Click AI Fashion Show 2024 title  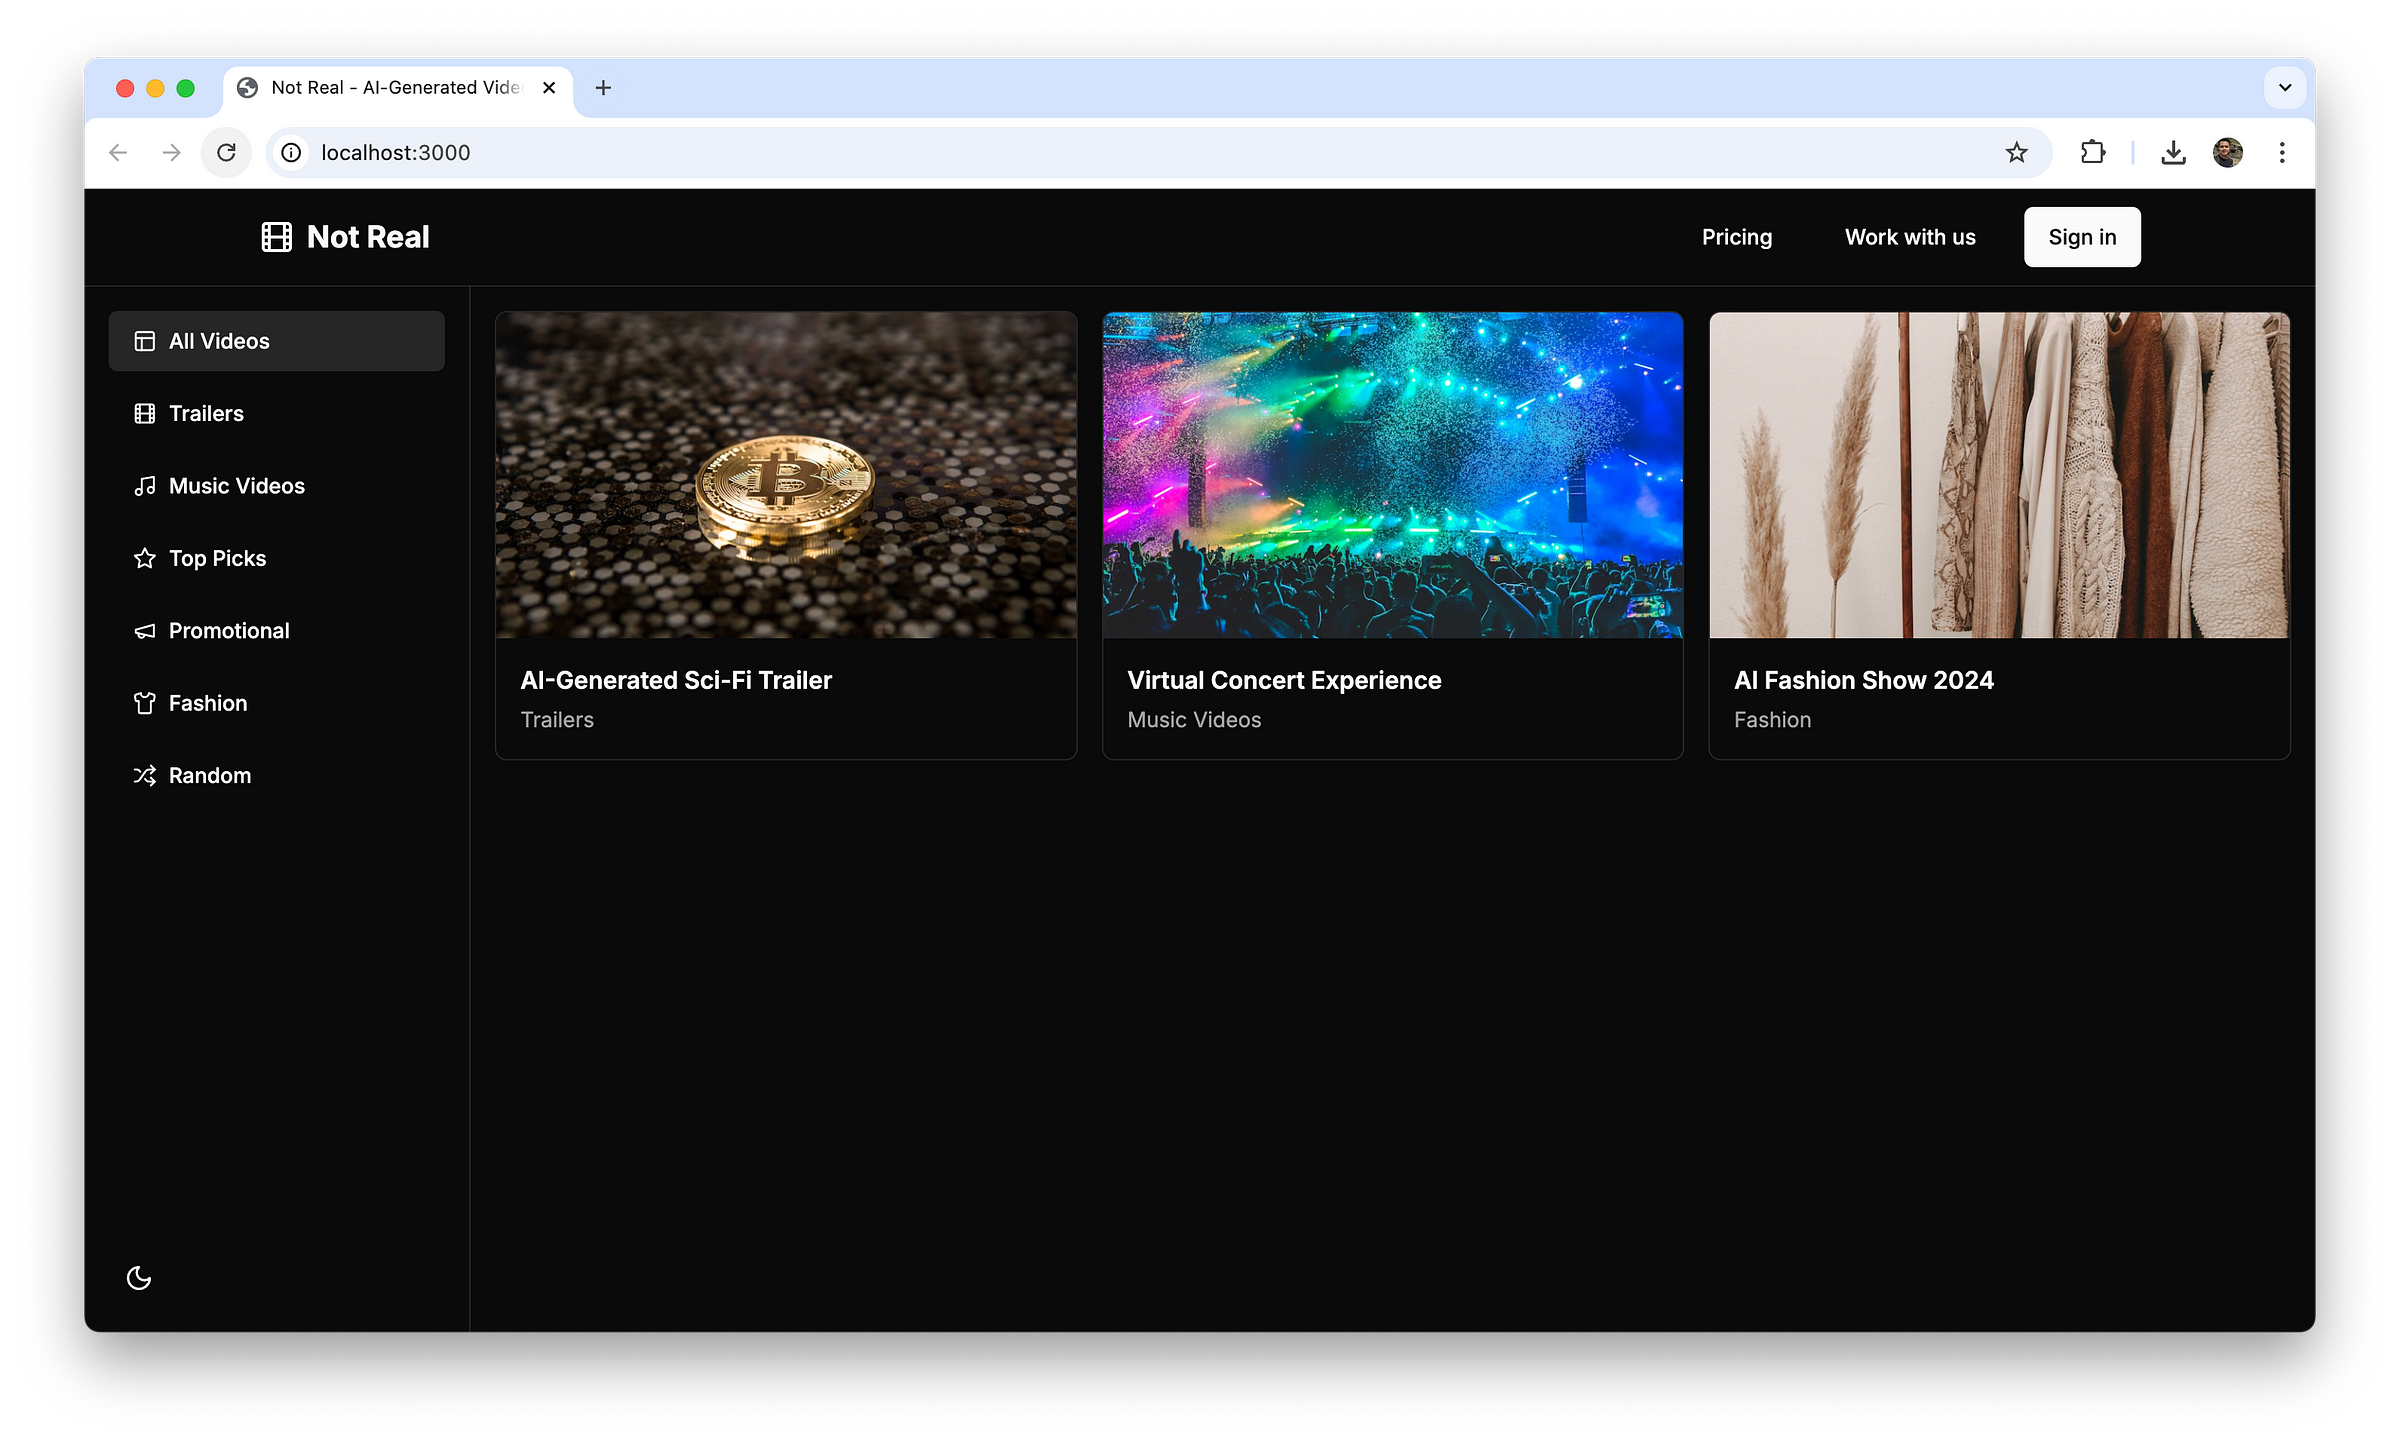click(1864, 680)
